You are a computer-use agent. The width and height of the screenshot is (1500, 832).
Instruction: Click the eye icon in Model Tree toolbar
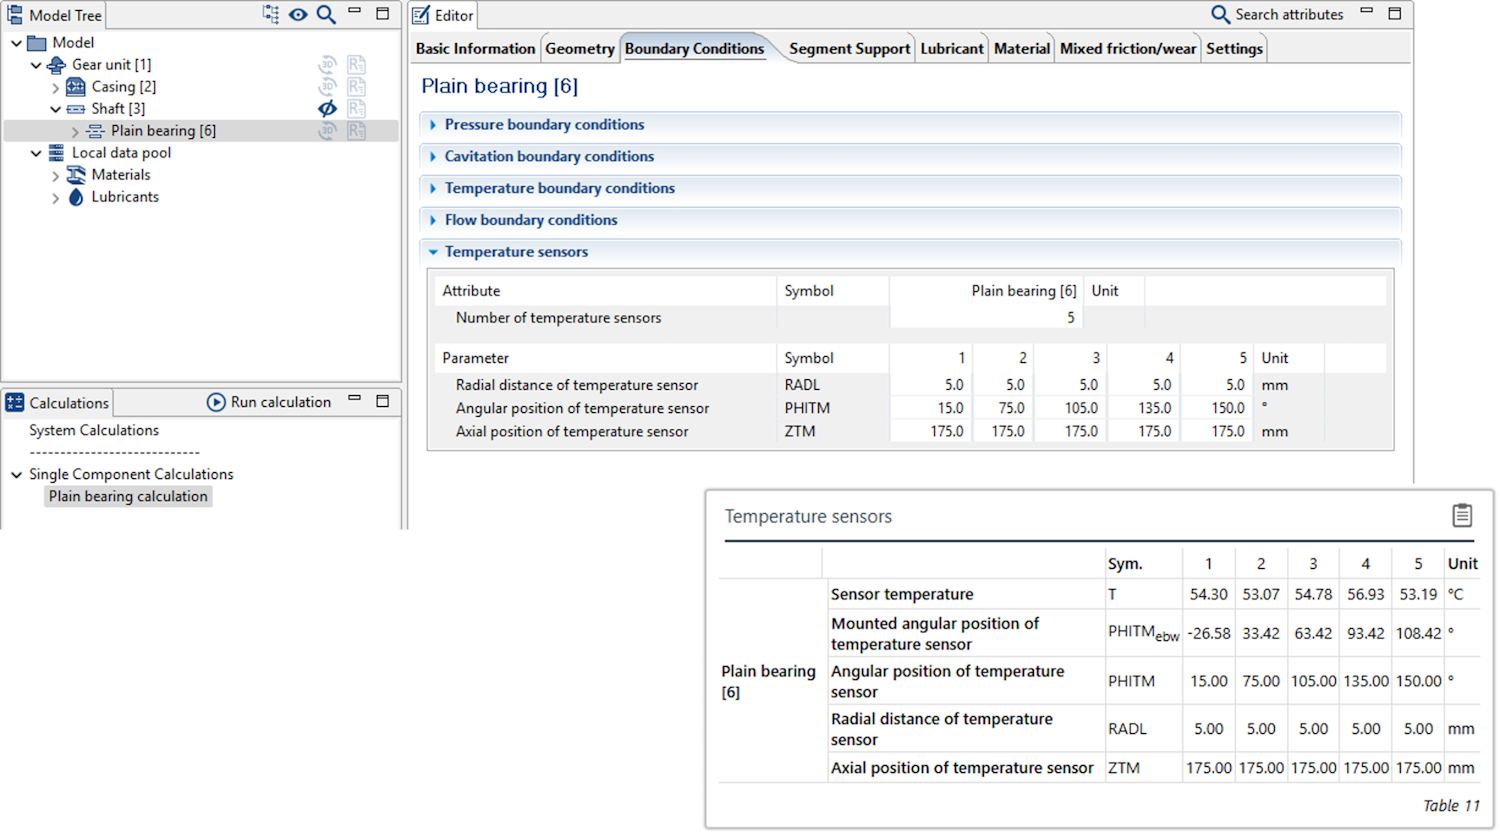point(298,14)
